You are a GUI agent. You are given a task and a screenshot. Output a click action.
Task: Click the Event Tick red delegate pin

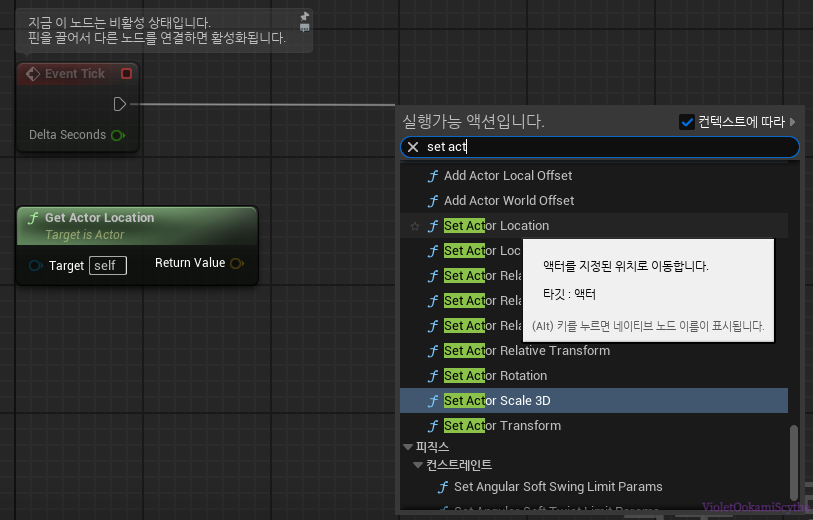(x=127, y=74)
